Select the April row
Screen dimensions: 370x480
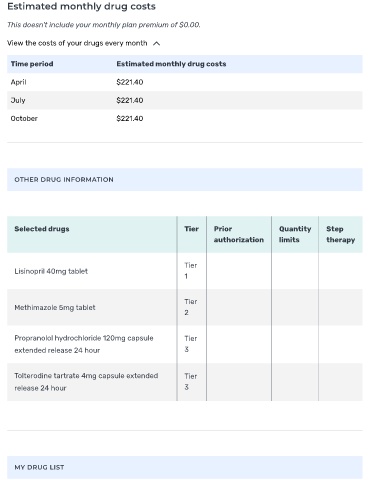click(185, 82)
